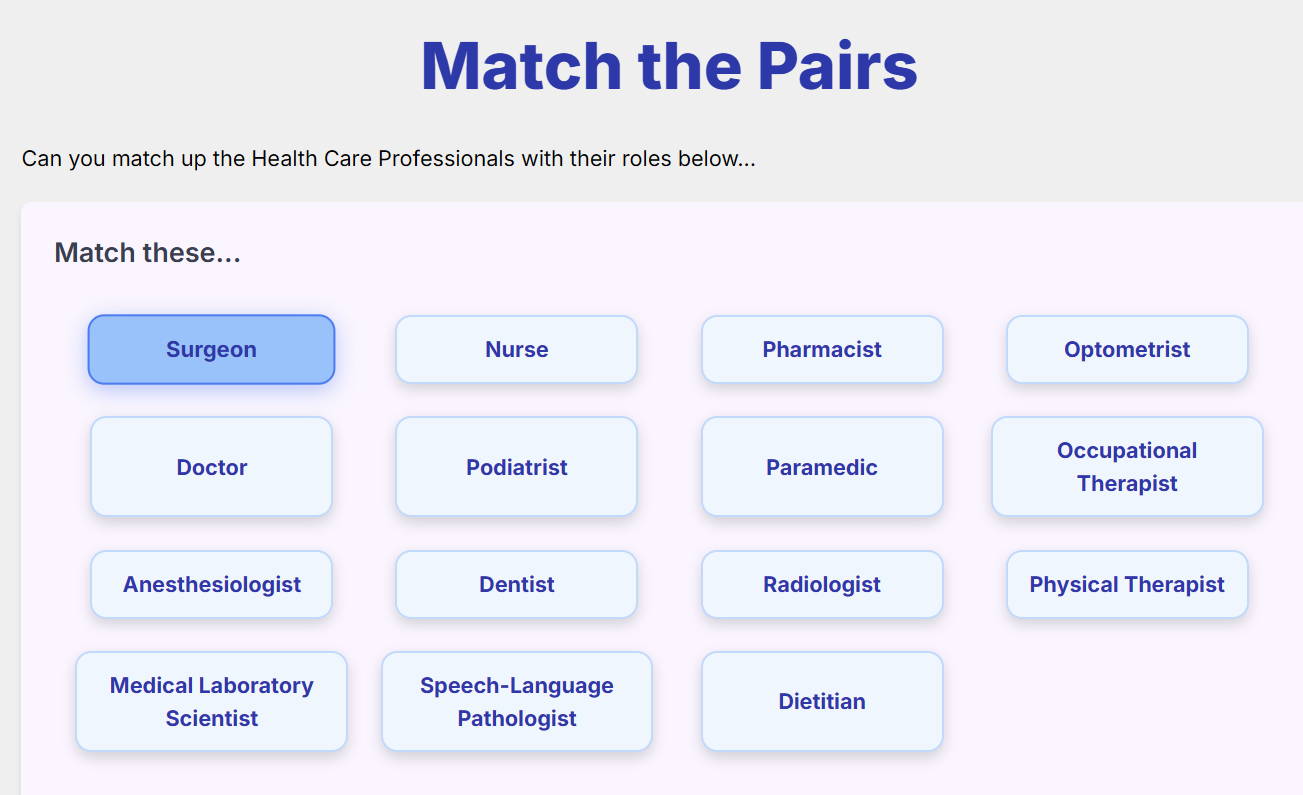Image resolution: width=1303 pixels, height=795 pixels.
Task: Select the Dentist card
Action: pyautogui.click(x=517, y=584)
